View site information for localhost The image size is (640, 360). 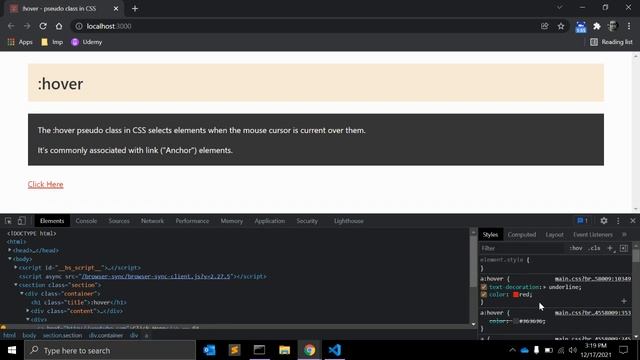79,26
